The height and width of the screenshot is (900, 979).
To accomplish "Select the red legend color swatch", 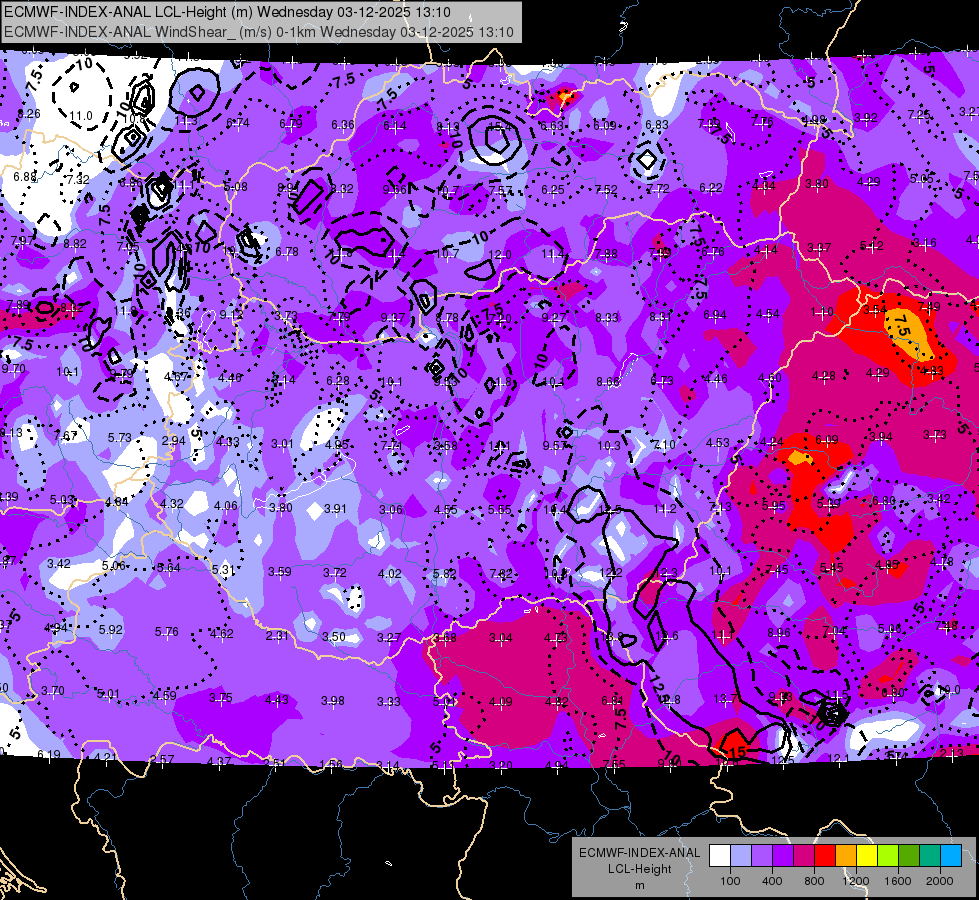I will tap(825, 856).
